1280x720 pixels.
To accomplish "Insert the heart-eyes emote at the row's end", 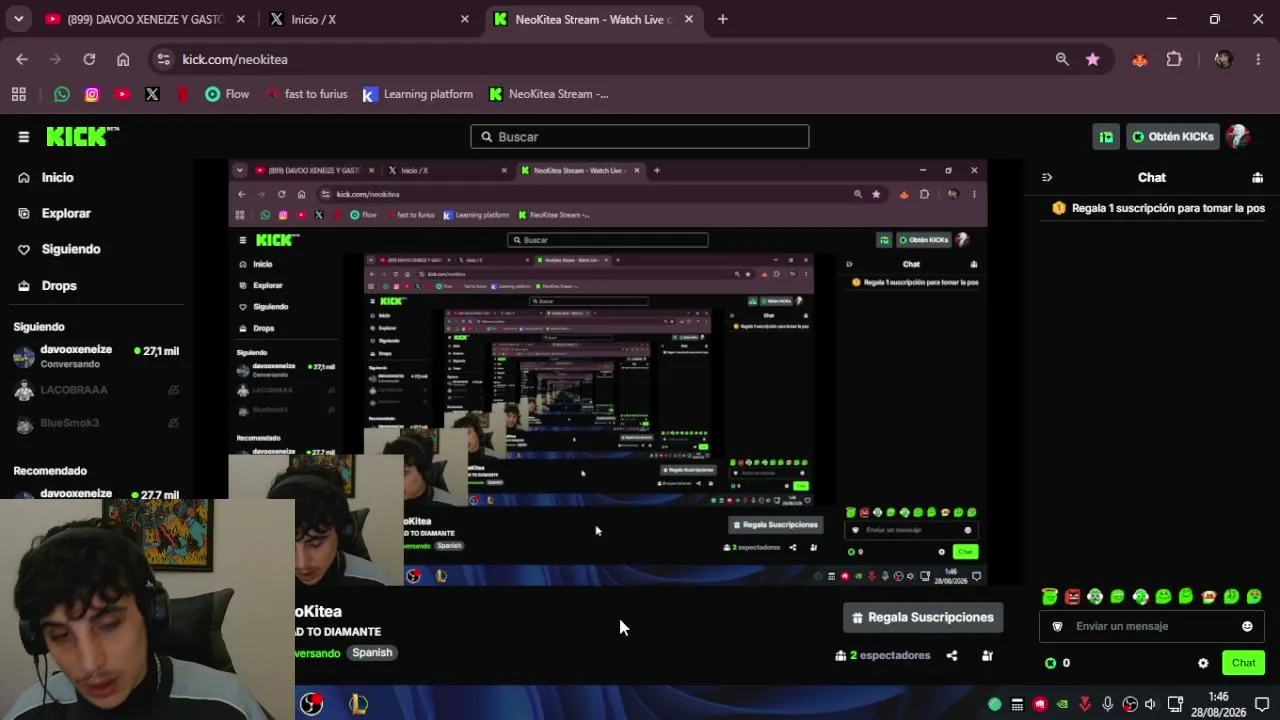I will point(1254,597).
